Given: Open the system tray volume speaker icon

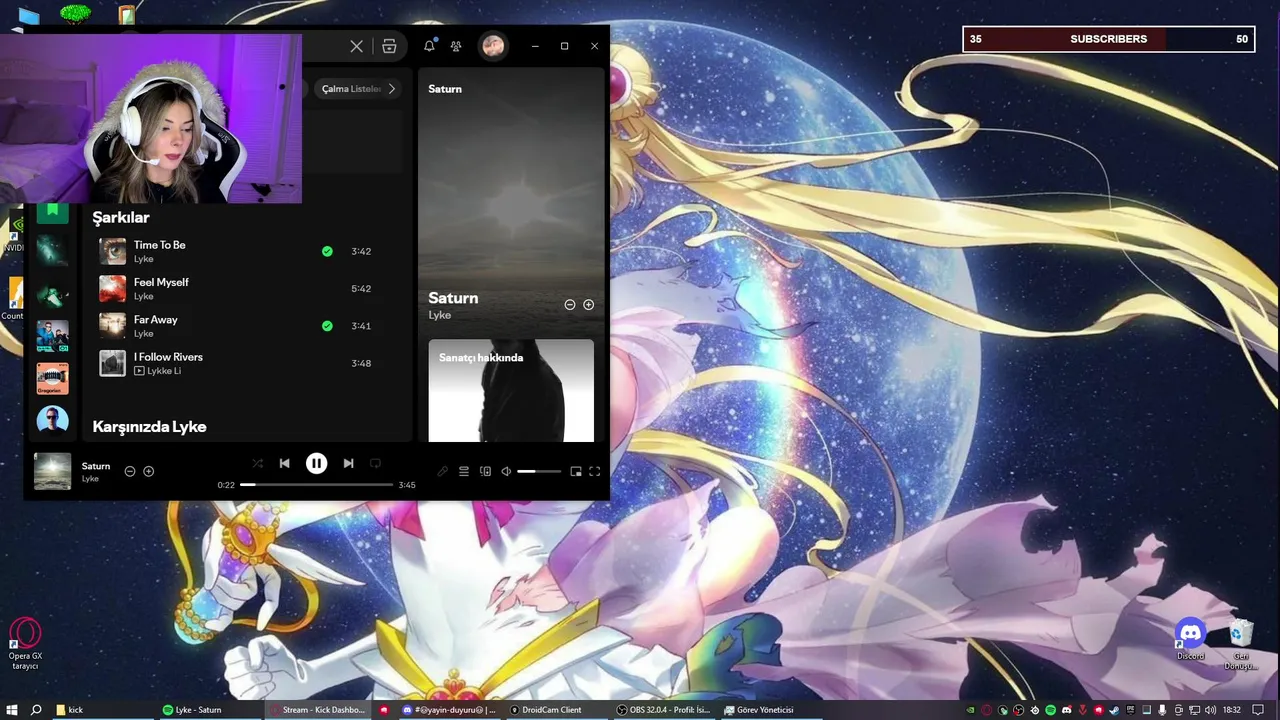Looking at the screenshot, I should 1210,710.
